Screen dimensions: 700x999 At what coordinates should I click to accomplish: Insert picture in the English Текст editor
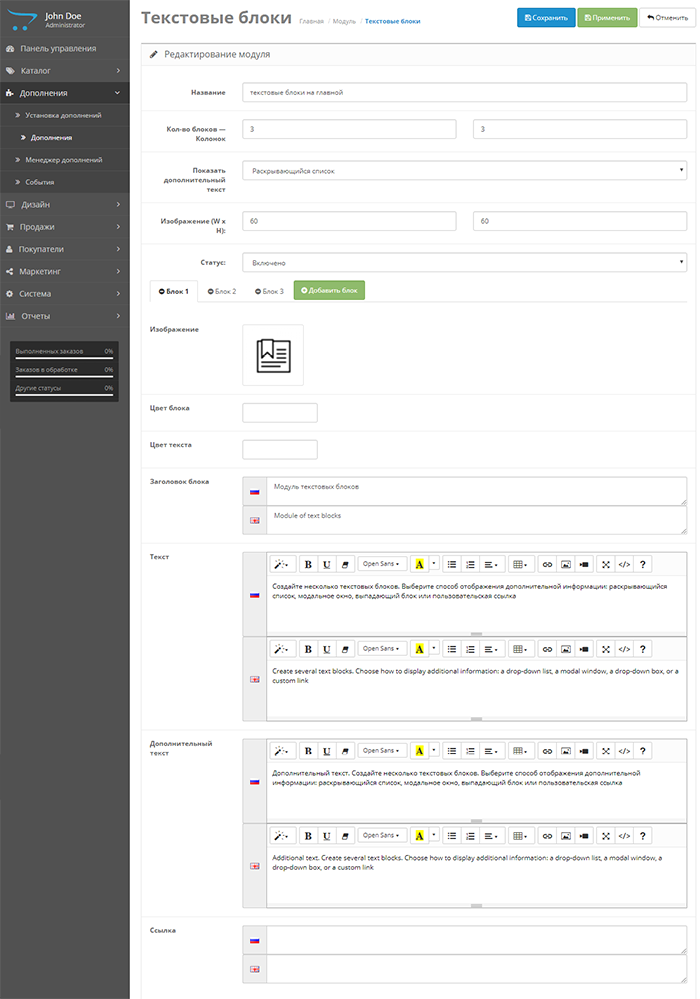(566, 649)
